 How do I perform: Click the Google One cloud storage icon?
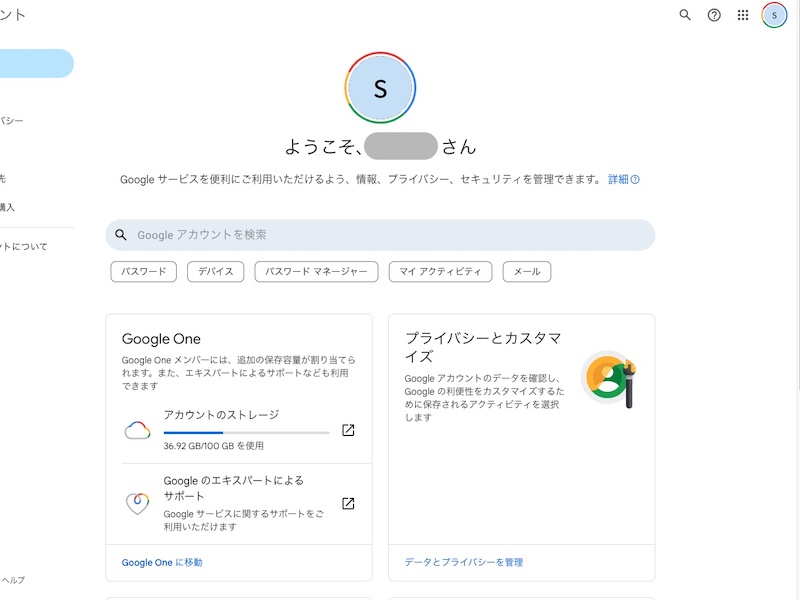(137, 431)
